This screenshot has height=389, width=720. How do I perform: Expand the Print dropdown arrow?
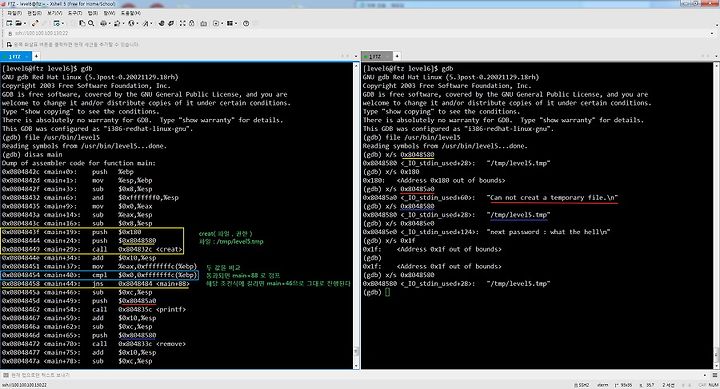(109, 23)
